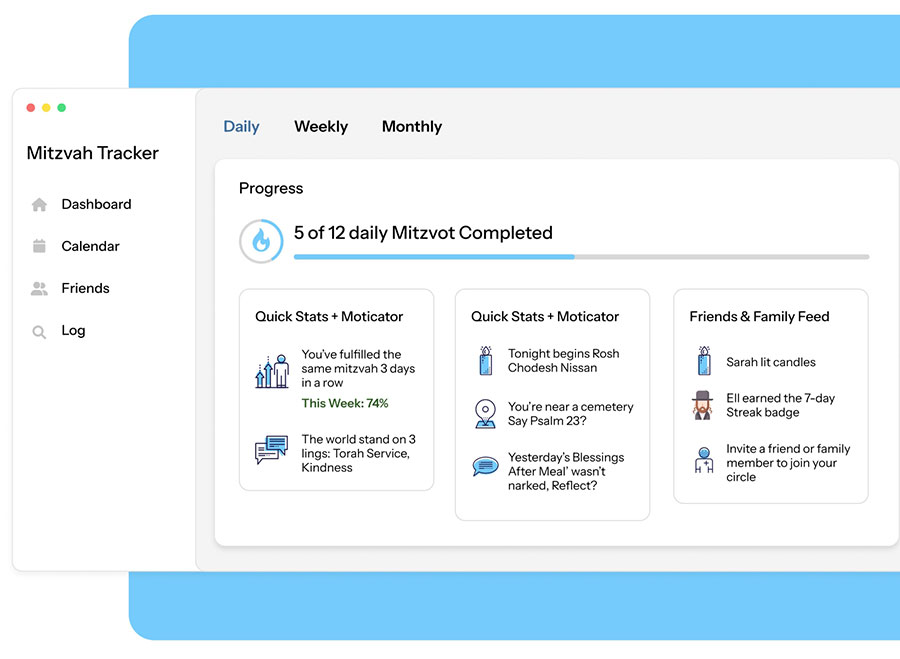Click the calendar icon in the sidebar
This screenshot has width=900, height=659.
[x=39, y=246]
